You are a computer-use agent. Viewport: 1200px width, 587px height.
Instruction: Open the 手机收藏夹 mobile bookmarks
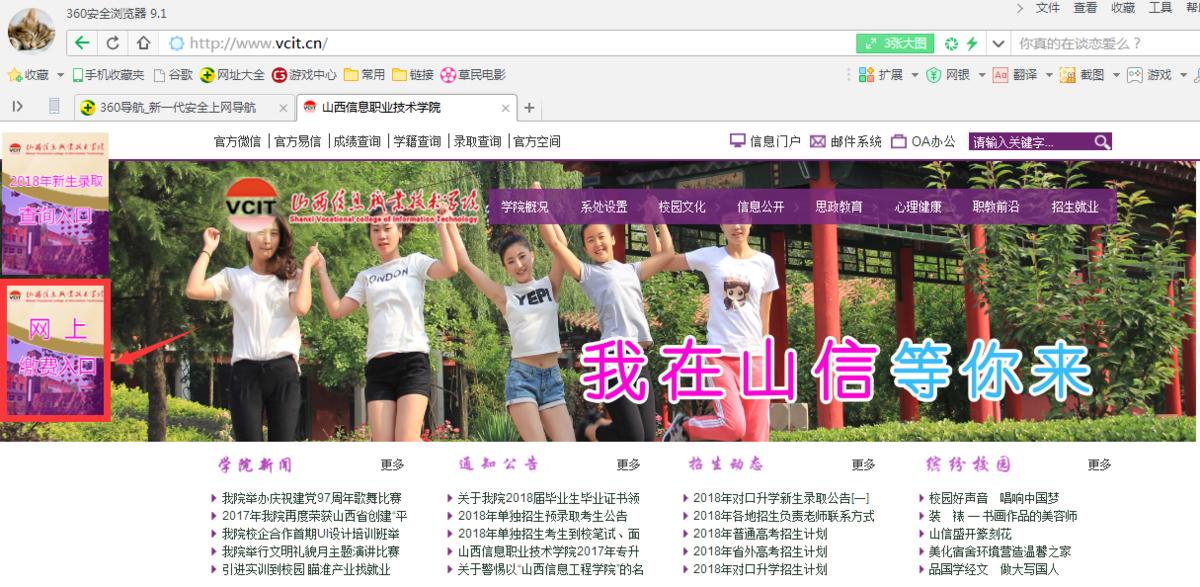[x=106, y=75]
